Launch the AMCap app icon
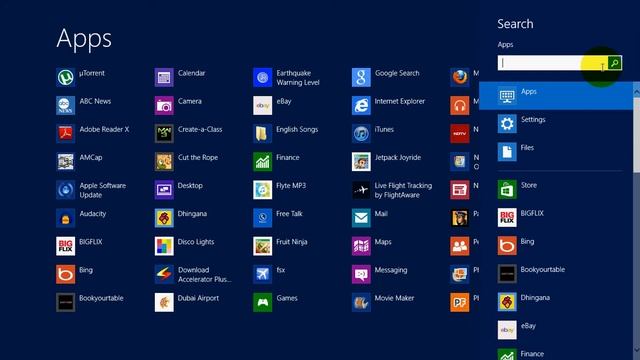Screen dimensions: 640x360 pyautogui.click(x=65, y=162)
